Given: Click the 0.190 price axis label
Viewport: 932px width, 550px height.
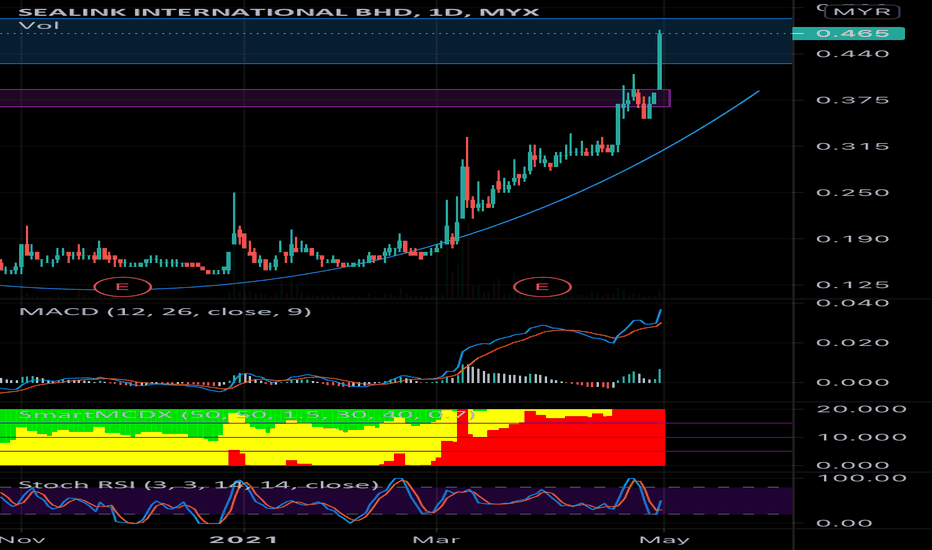Looking at the screenshot, I should click(852, 239).
